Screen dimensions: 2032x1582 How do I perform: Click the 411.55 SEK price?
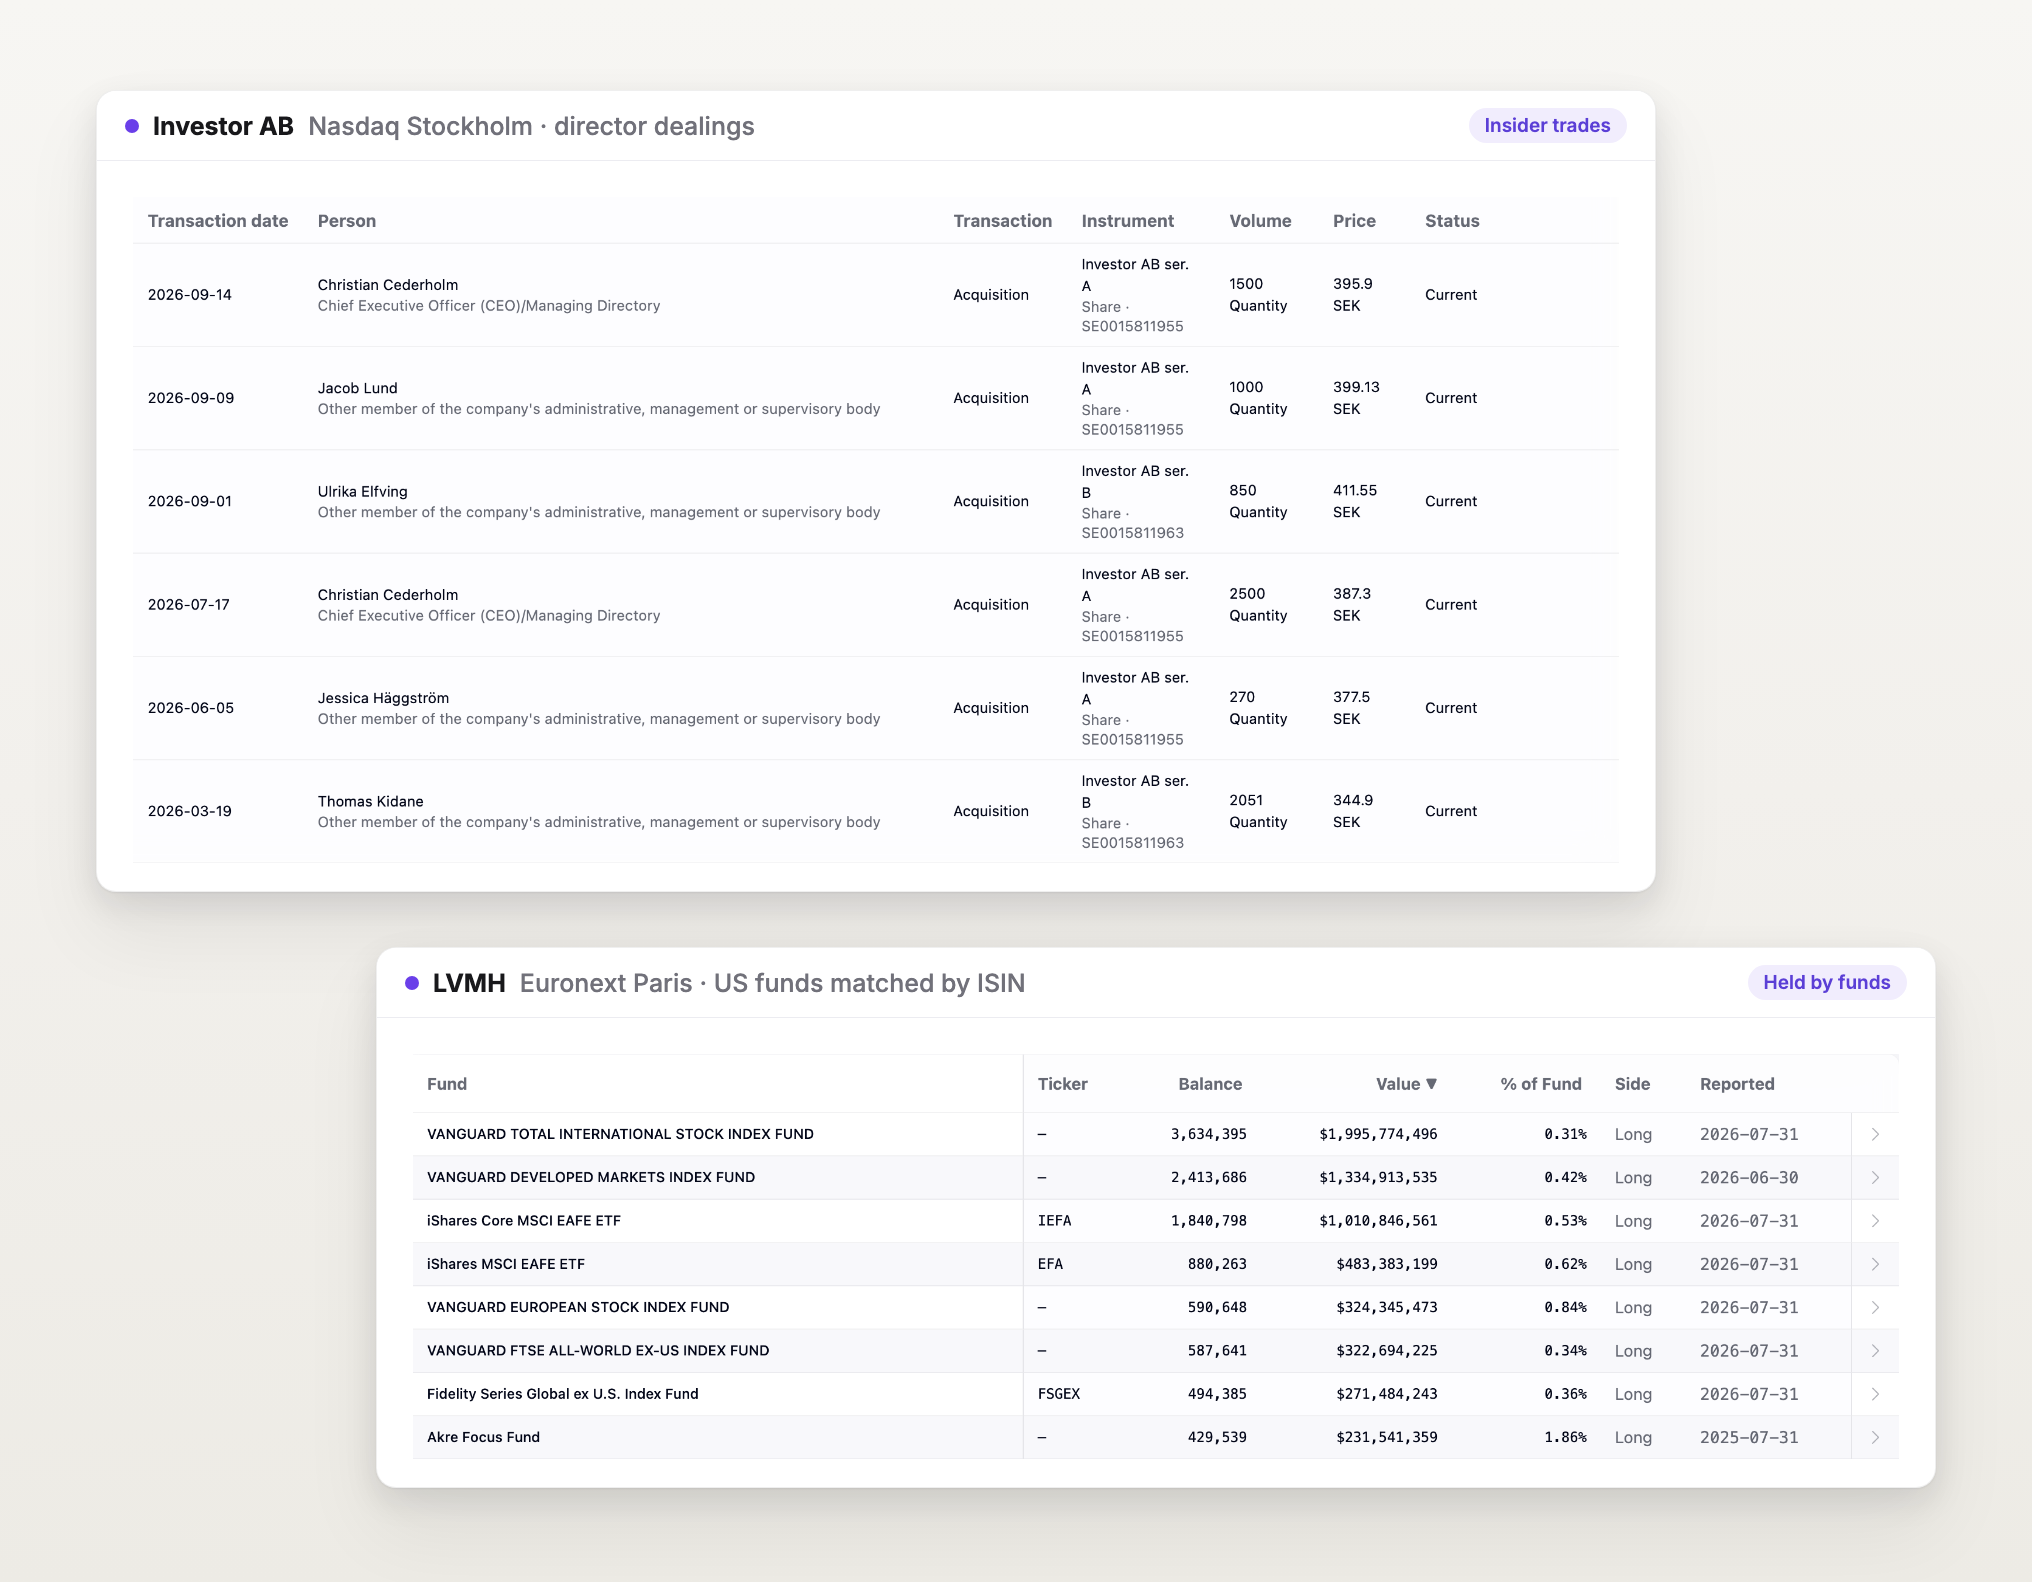coord(1355,501)
